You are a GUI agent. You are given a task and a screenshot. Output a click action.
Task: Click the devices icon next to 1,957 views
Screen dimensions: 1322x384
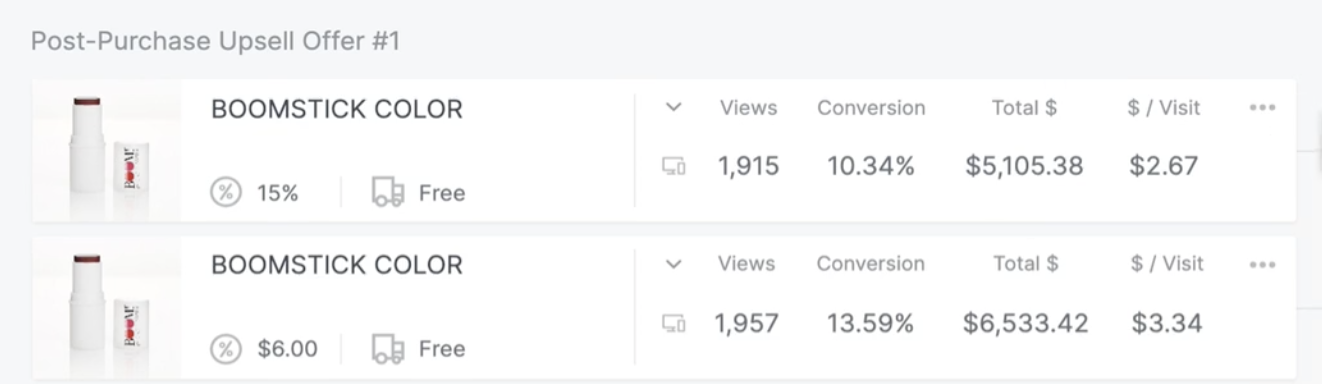tap(674, 323)
